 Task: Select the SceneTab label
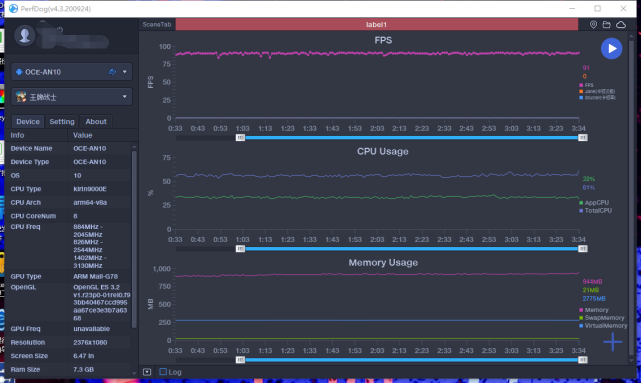pos(157,25)
